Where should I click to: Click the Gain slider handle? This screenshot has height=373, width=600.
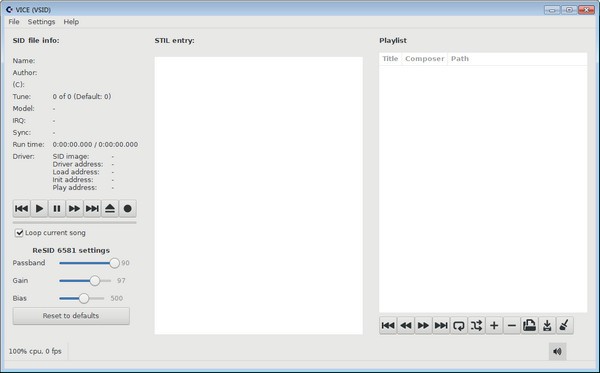click(x=95, y=281)
